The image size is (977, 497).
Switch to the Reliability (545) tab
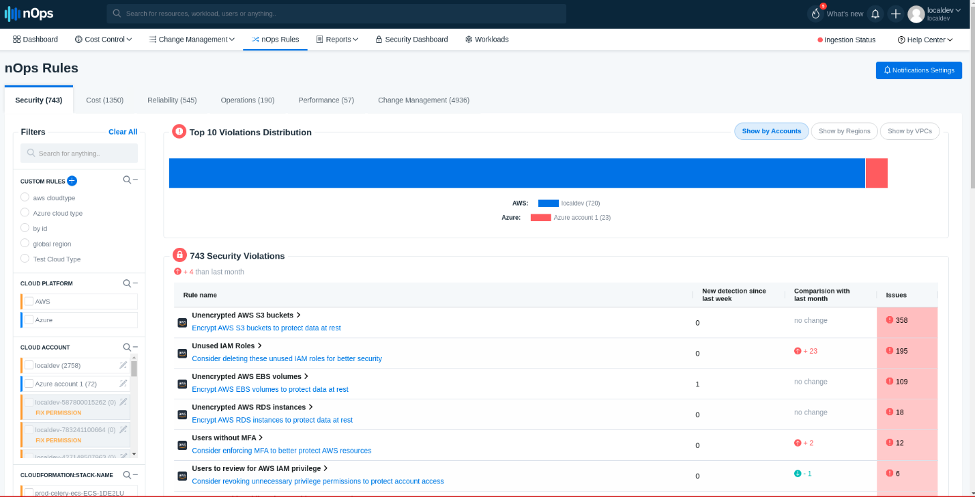[x=171, y=101]
